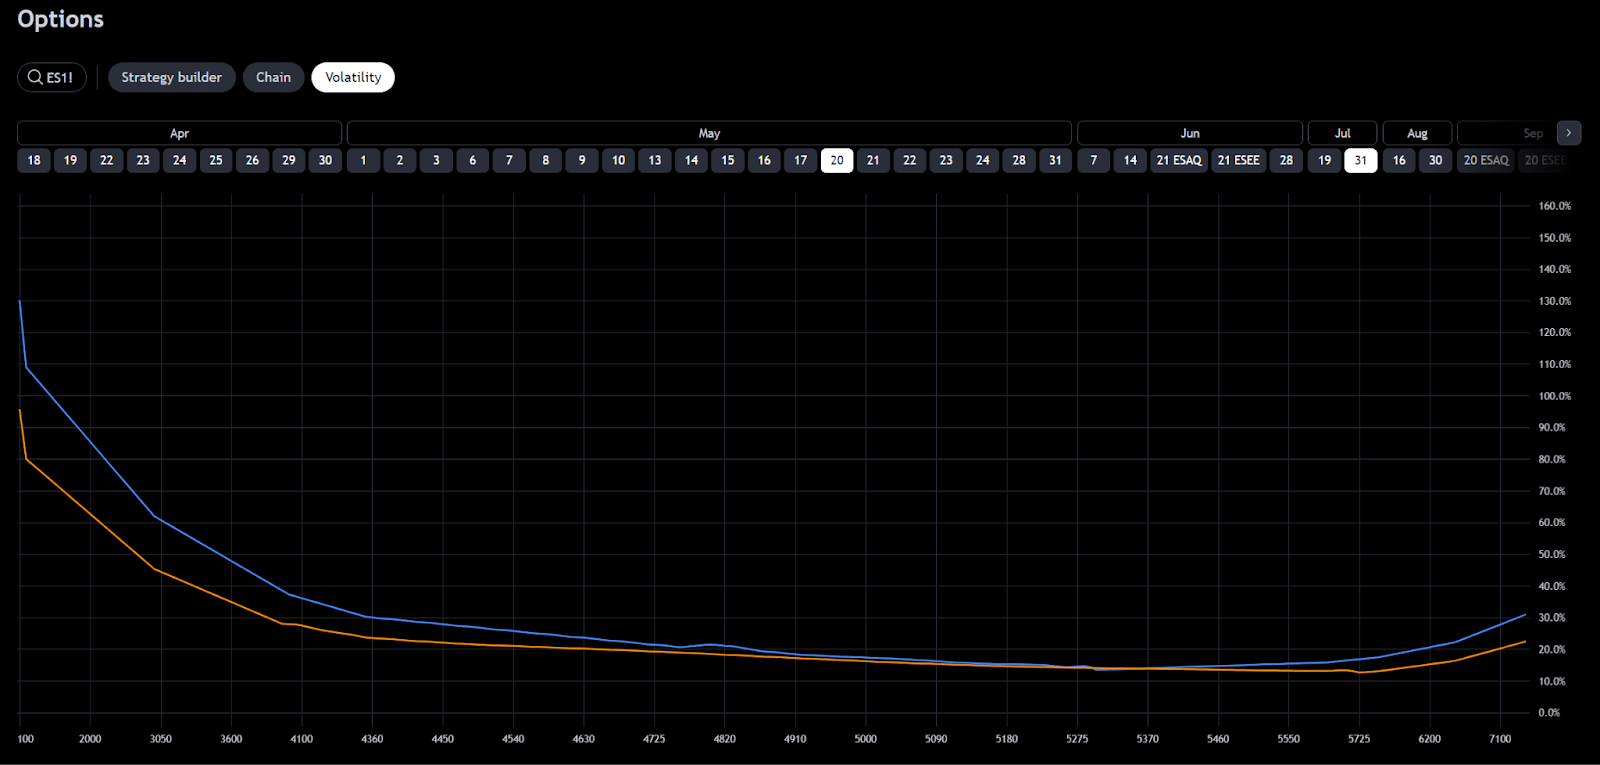Click the 100.0% level on the volatility axis

coord(1554,396)
